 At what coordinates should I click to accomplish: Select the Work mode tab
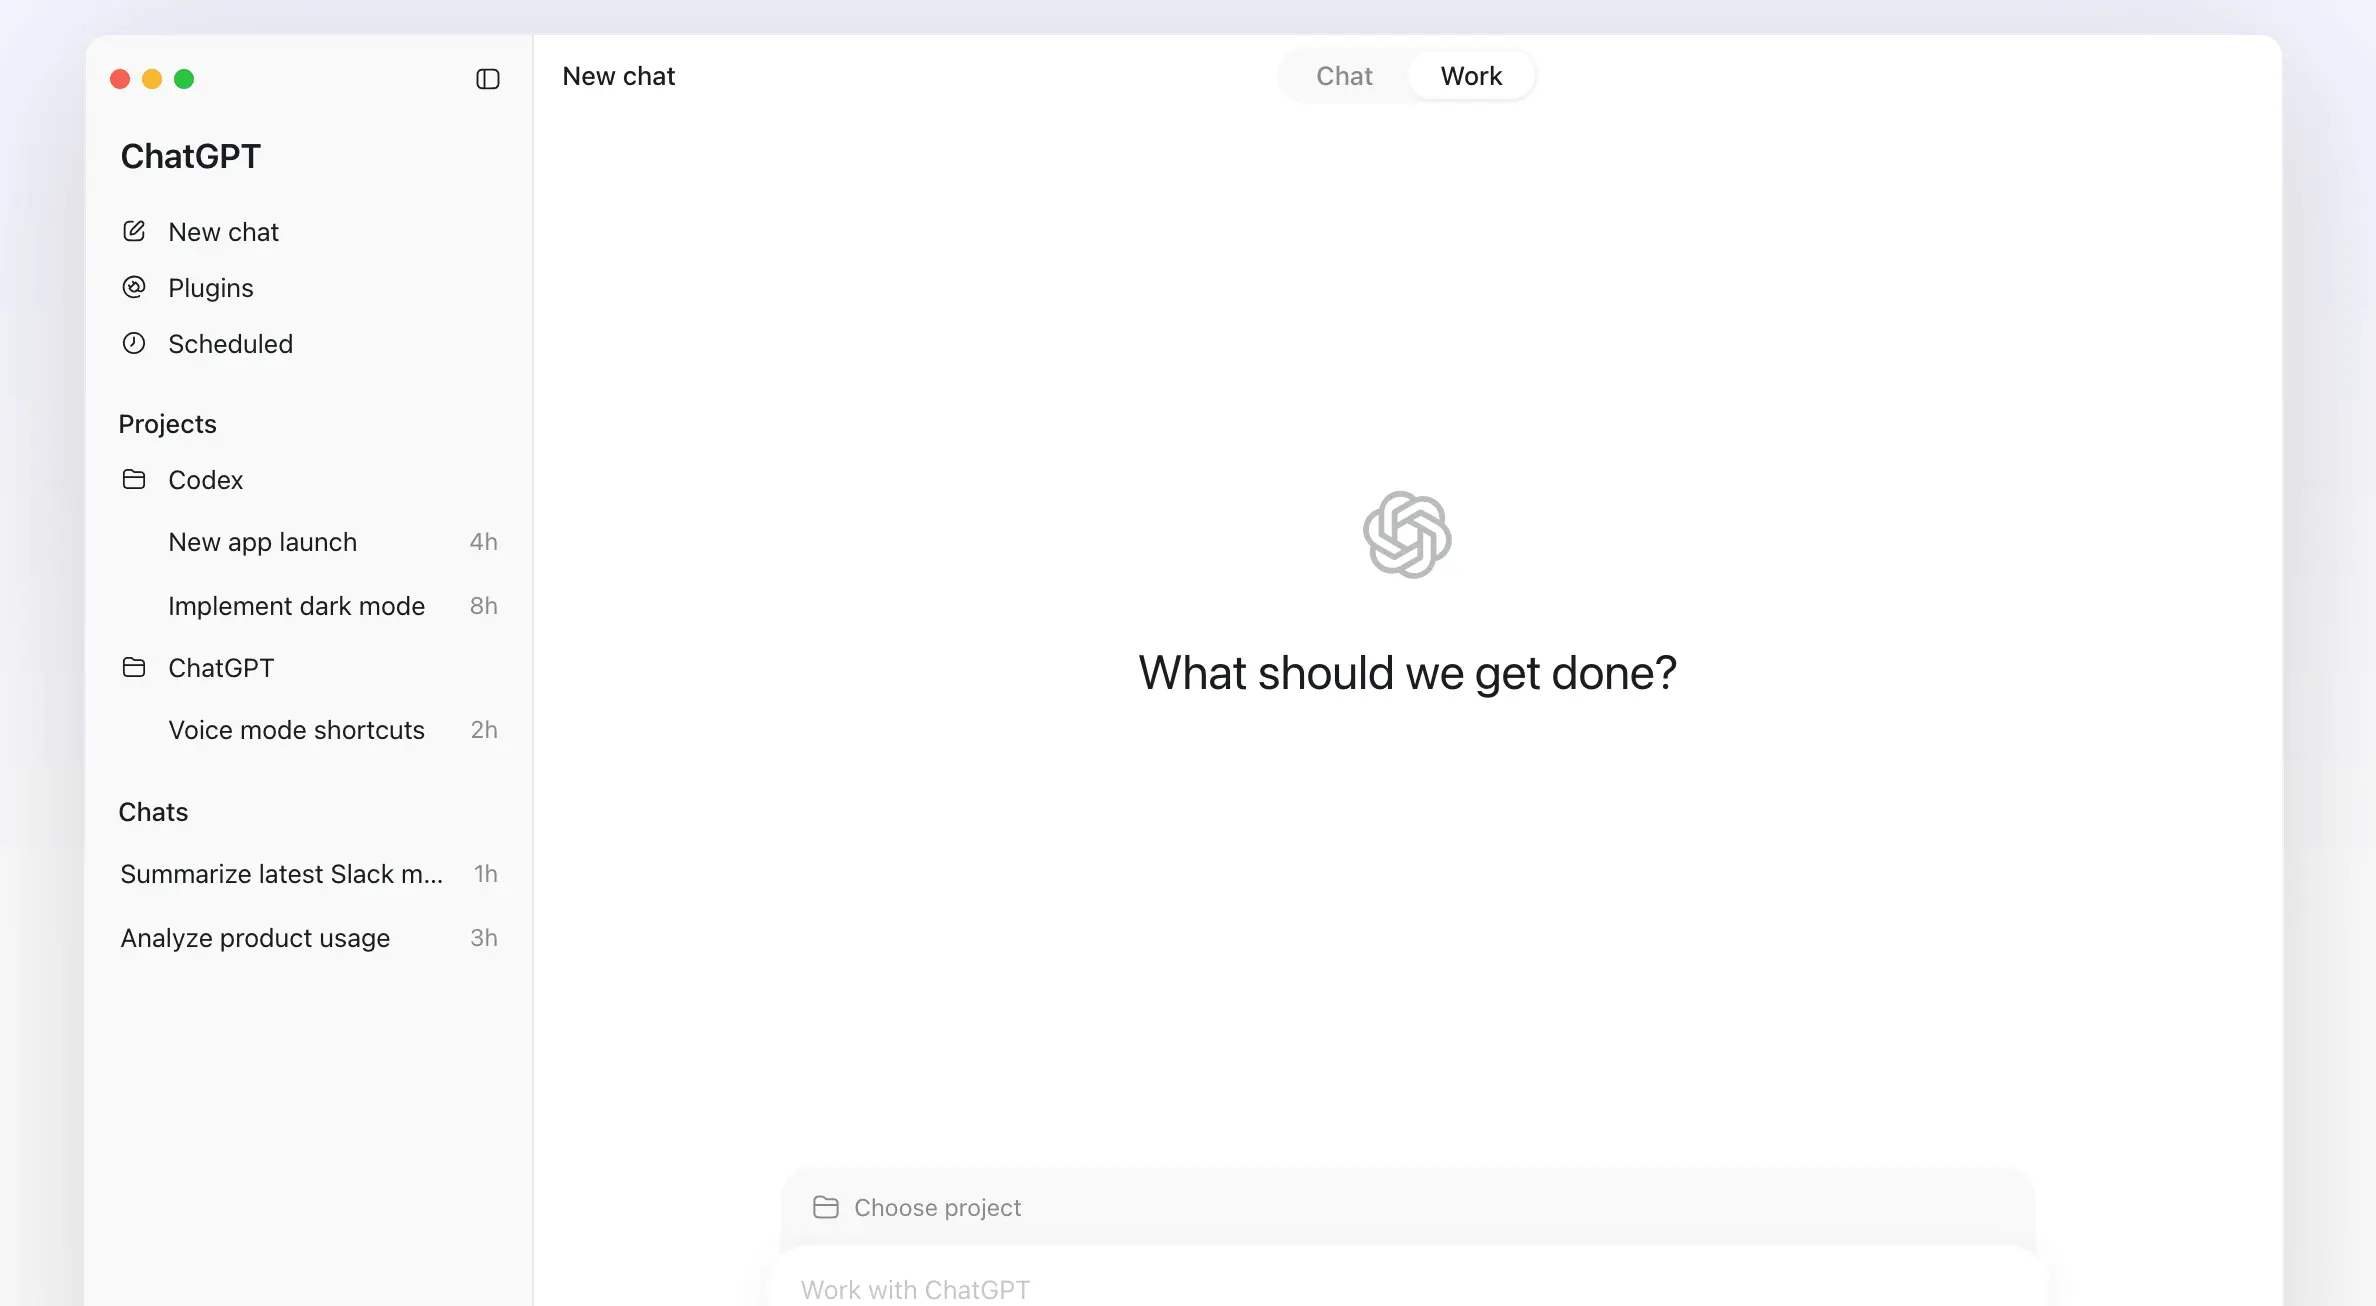click(x=1471, y=76)
